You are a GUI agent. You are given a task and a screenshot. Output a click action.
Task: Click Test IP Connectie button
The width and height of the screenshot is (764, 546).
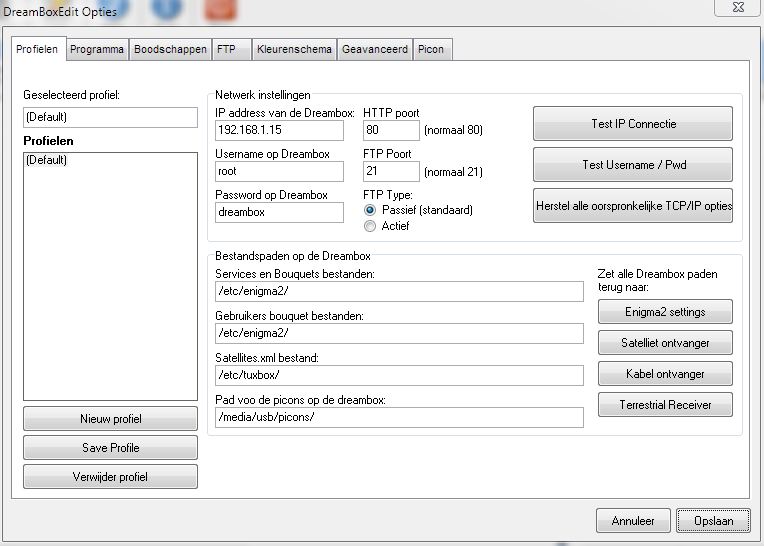click(633, 124)
